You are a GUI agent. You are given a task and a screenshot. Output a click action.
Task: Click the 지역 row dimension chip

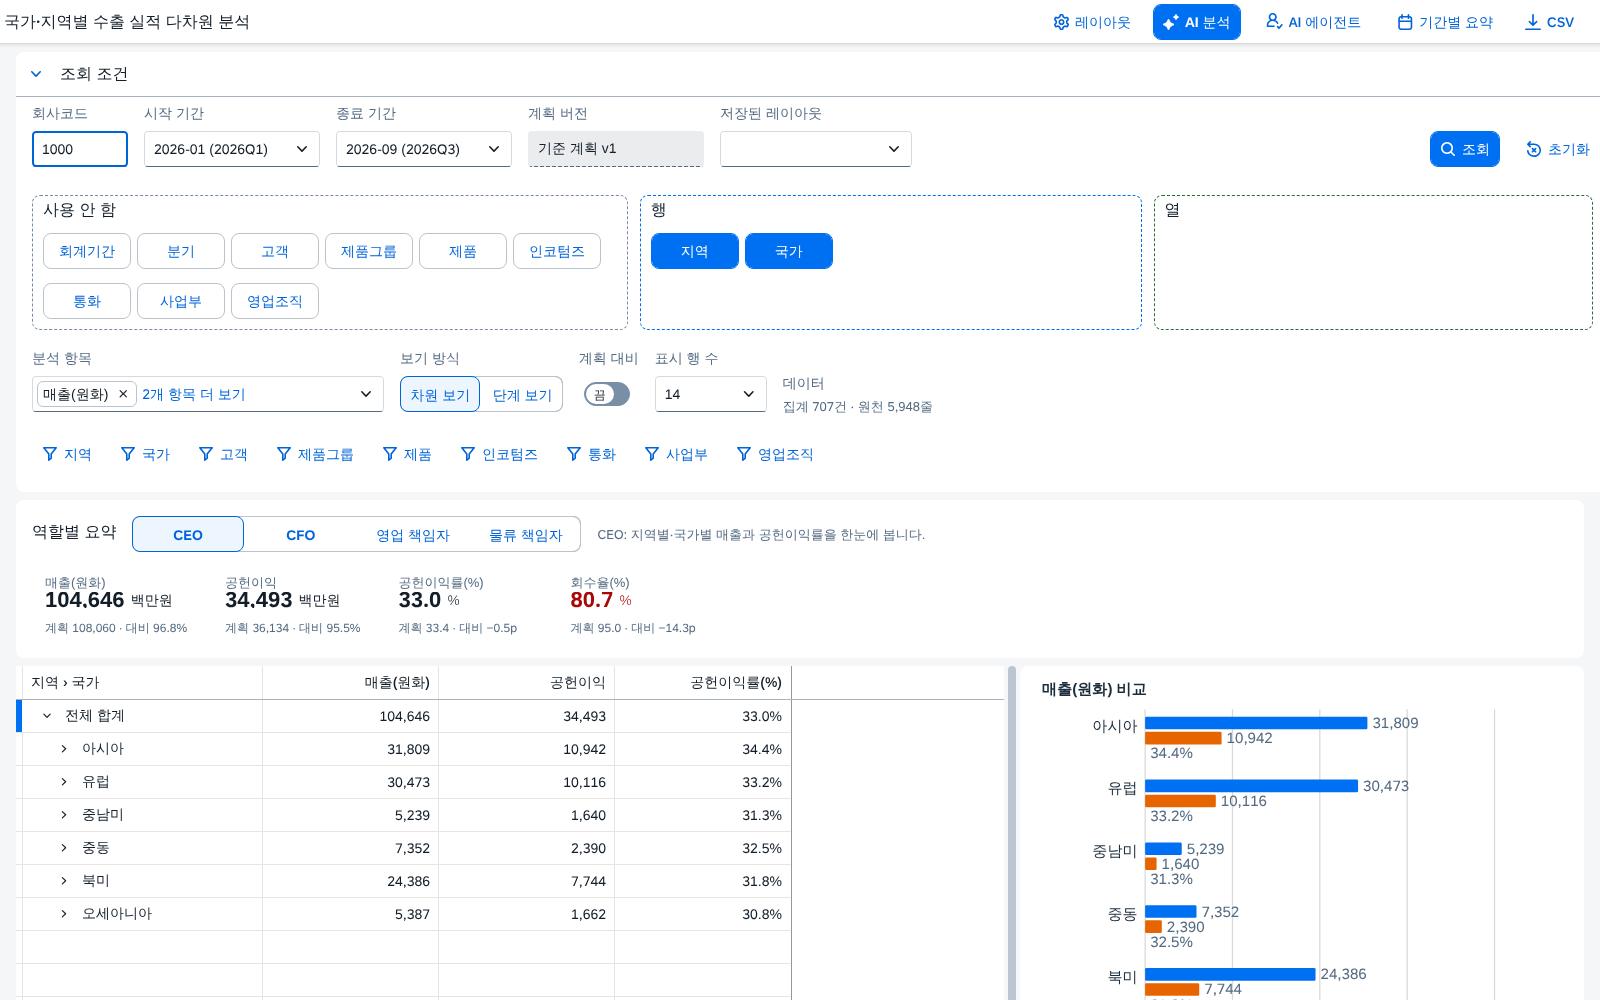click(695, 251)
